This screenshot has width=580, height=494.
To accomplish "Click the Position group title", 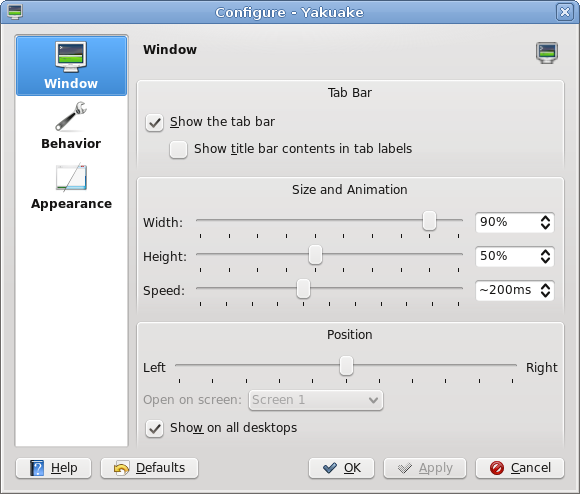I will tap(350, 335).
